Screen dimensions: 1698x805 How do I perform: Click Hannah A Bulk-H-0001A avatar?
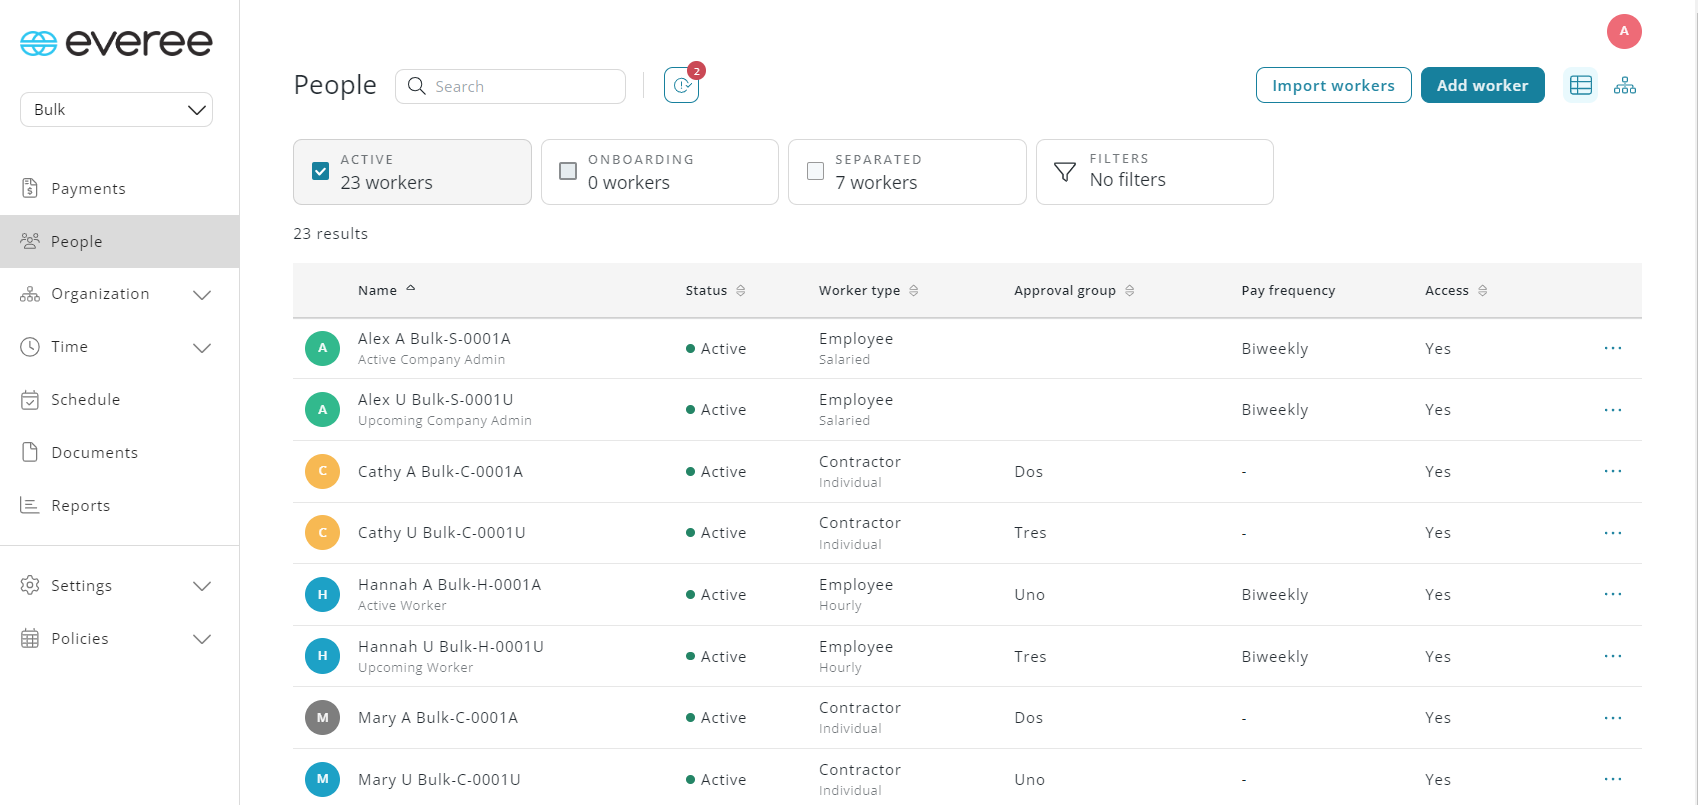(x=322, y=594)
